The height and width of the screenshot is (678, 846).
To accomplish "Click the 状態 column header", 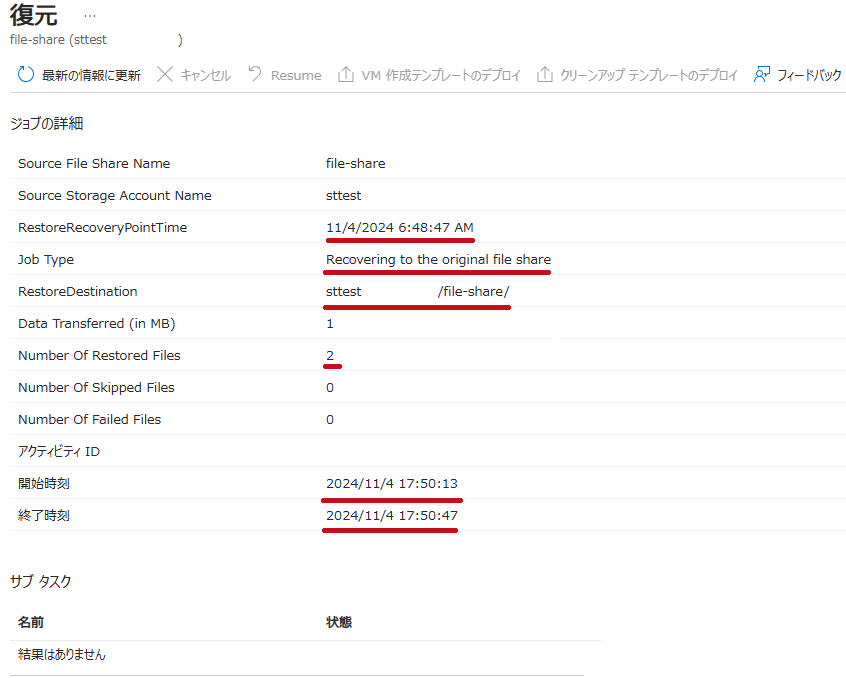I will click(x=339, y=622).
